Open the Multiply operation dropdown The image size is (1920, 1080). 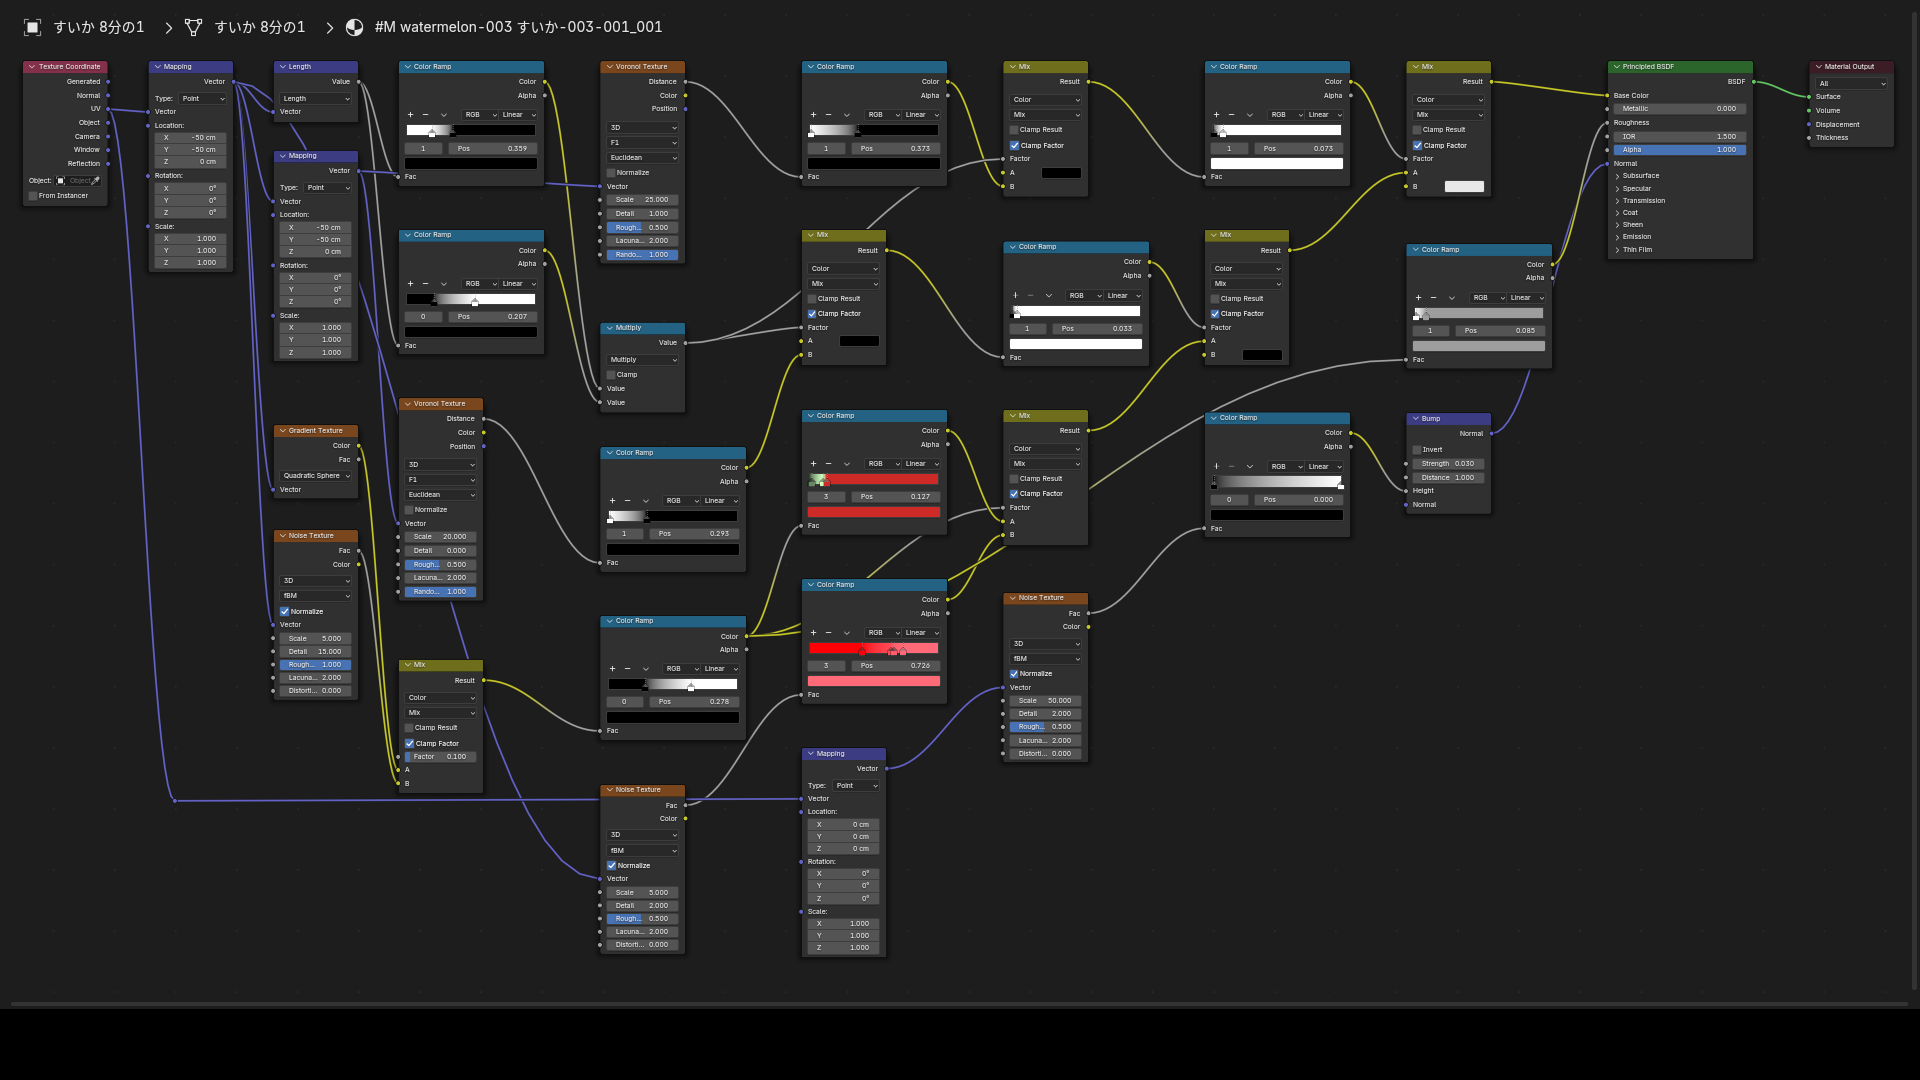click(643, 360)
